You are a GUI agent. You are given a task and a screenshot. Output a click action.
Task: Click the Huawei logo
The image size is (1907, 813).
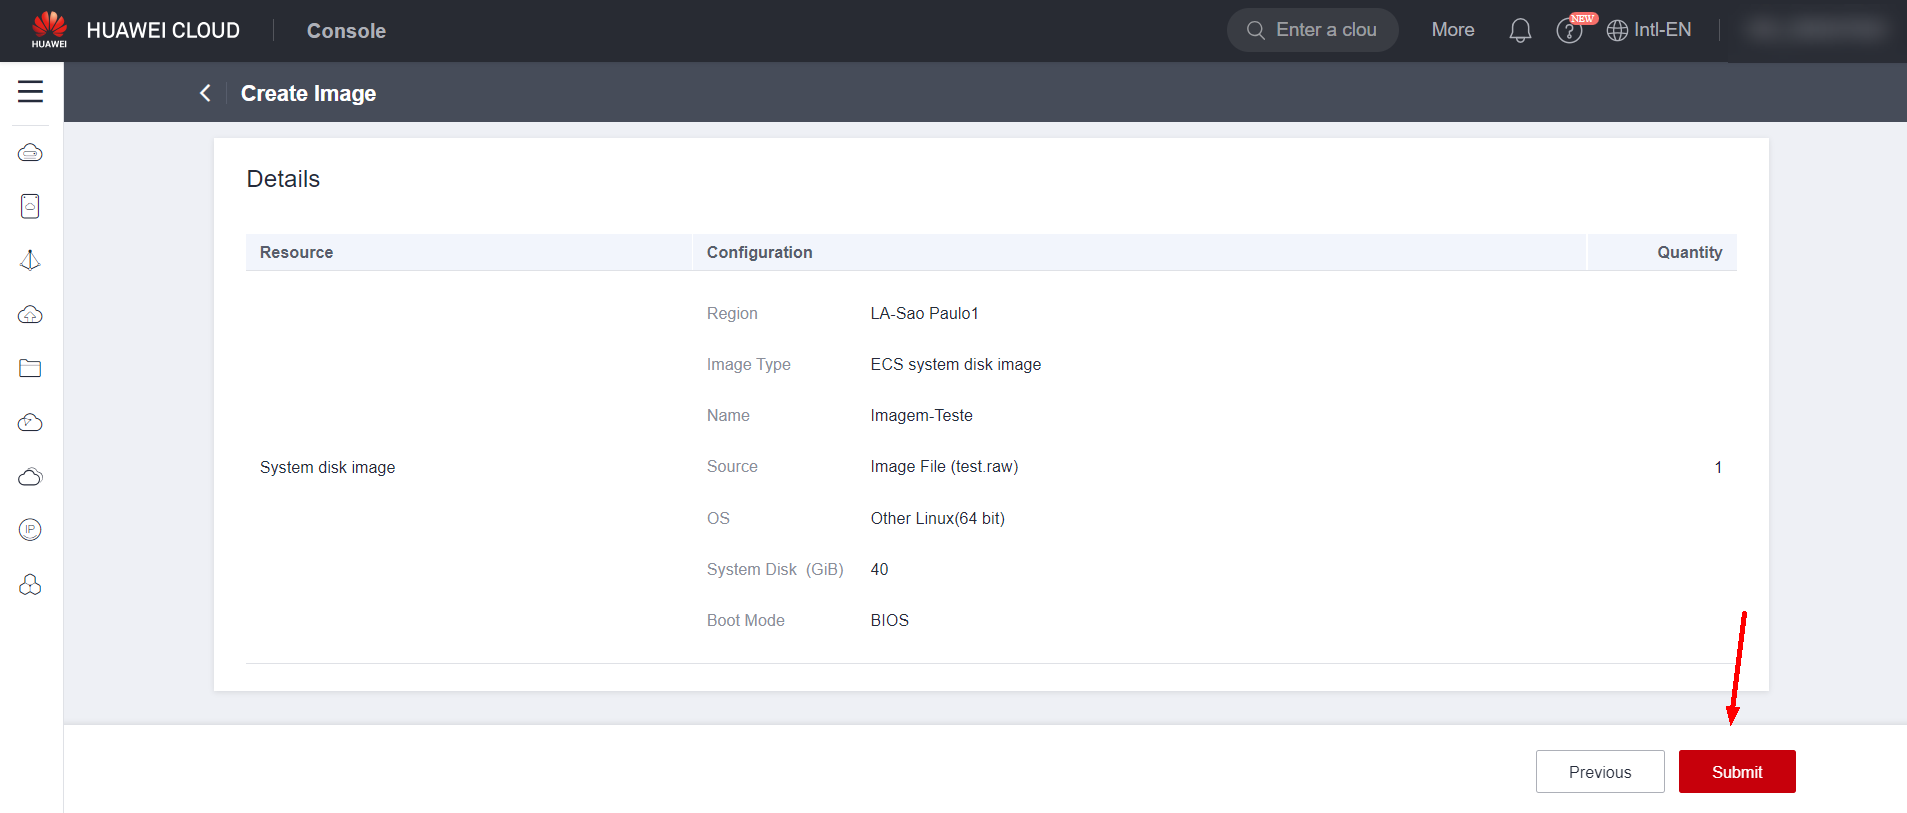(49, 30)
